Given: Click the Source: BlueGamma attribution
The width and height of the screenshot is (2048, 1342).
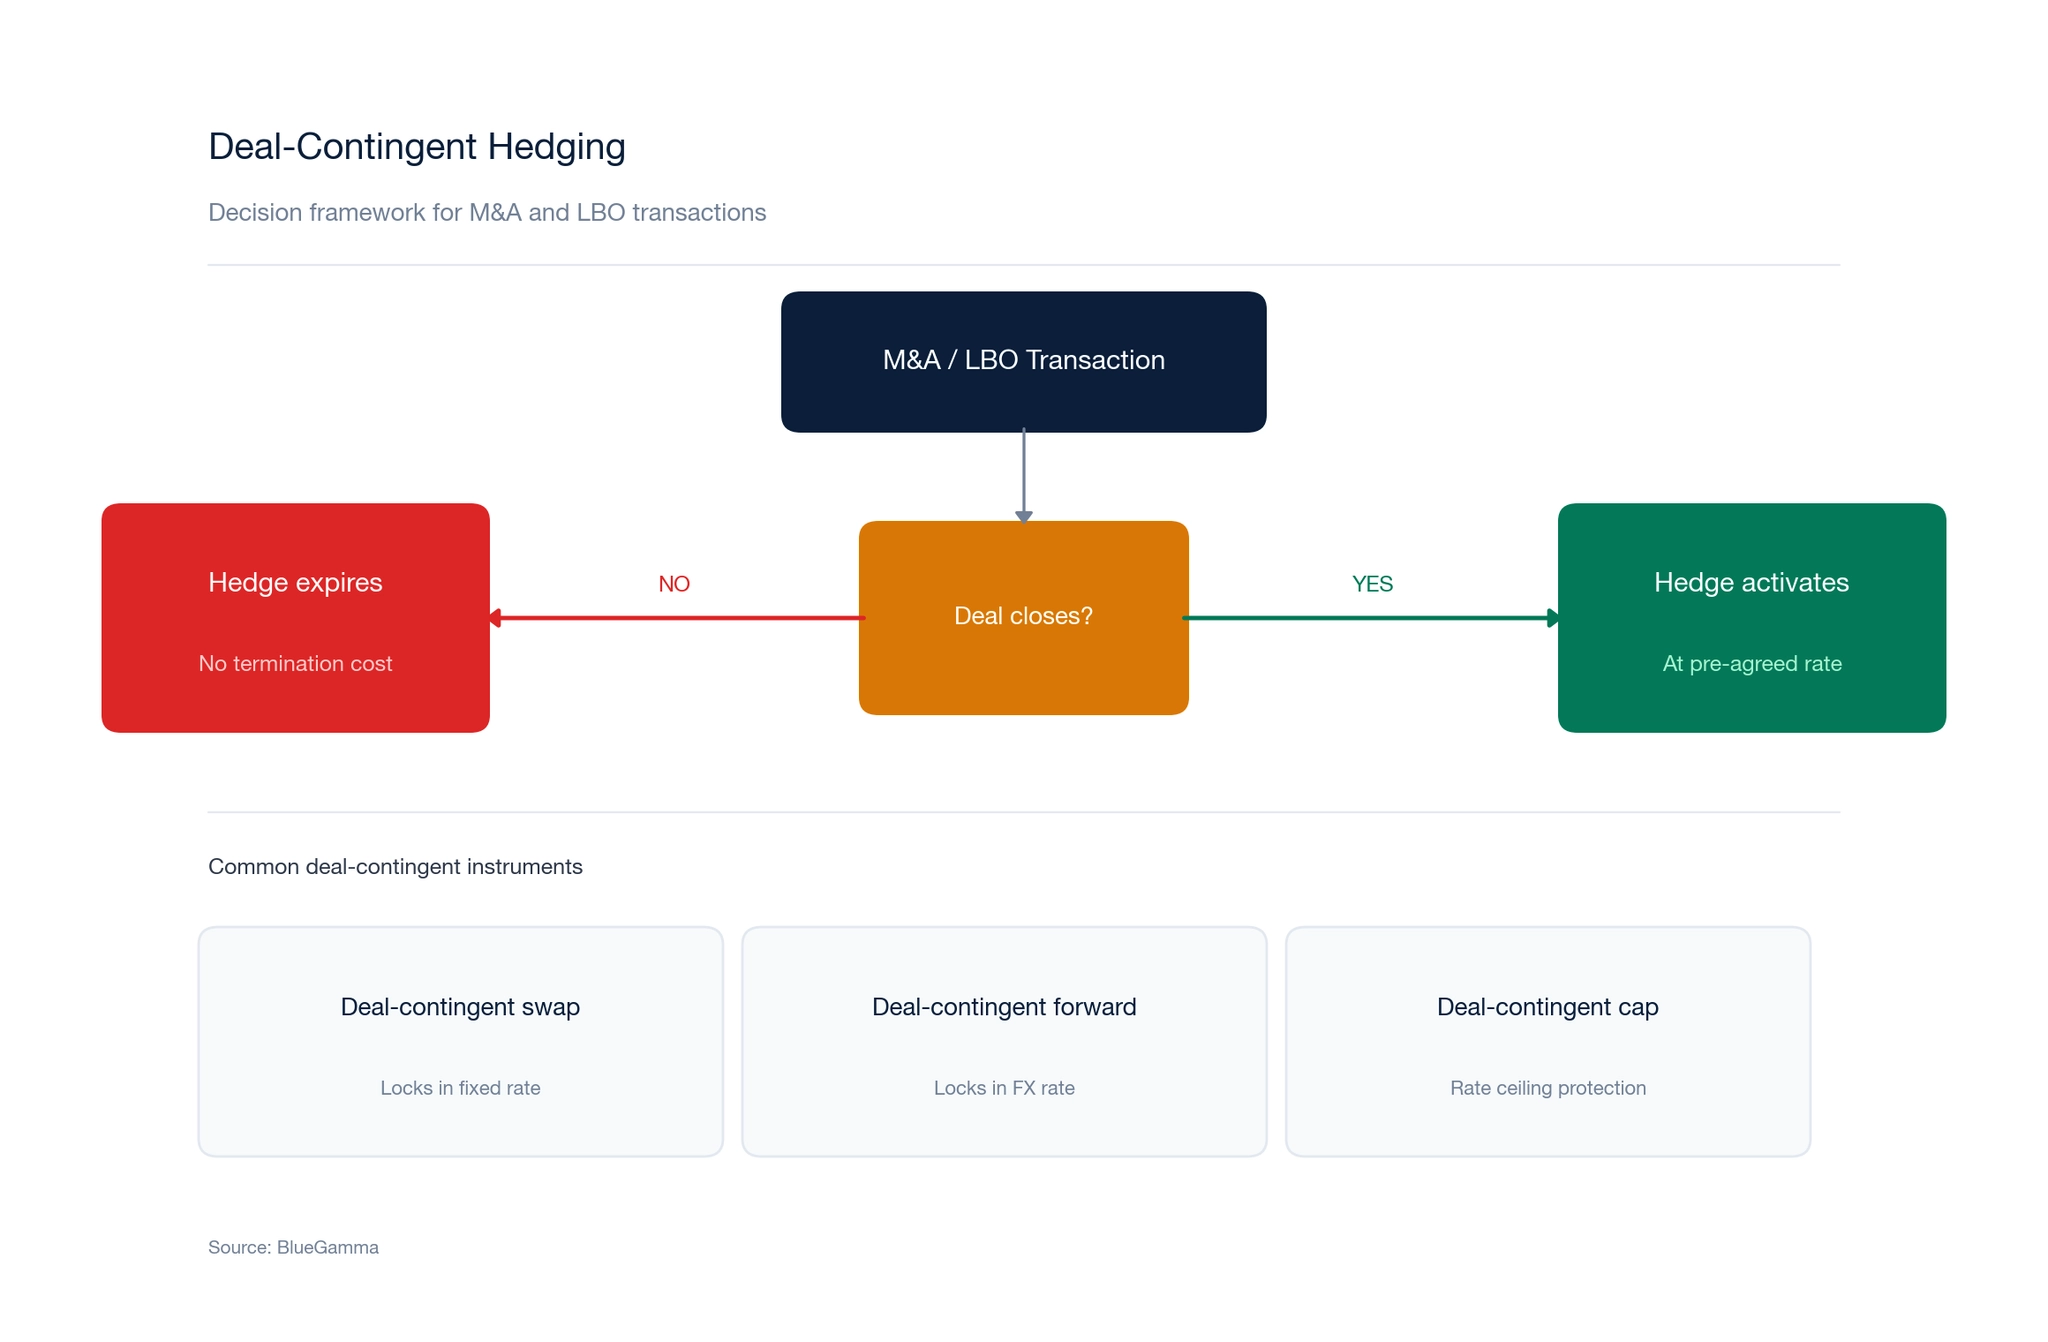Looking at the screenshot, I should click(x=293, y=1247).
